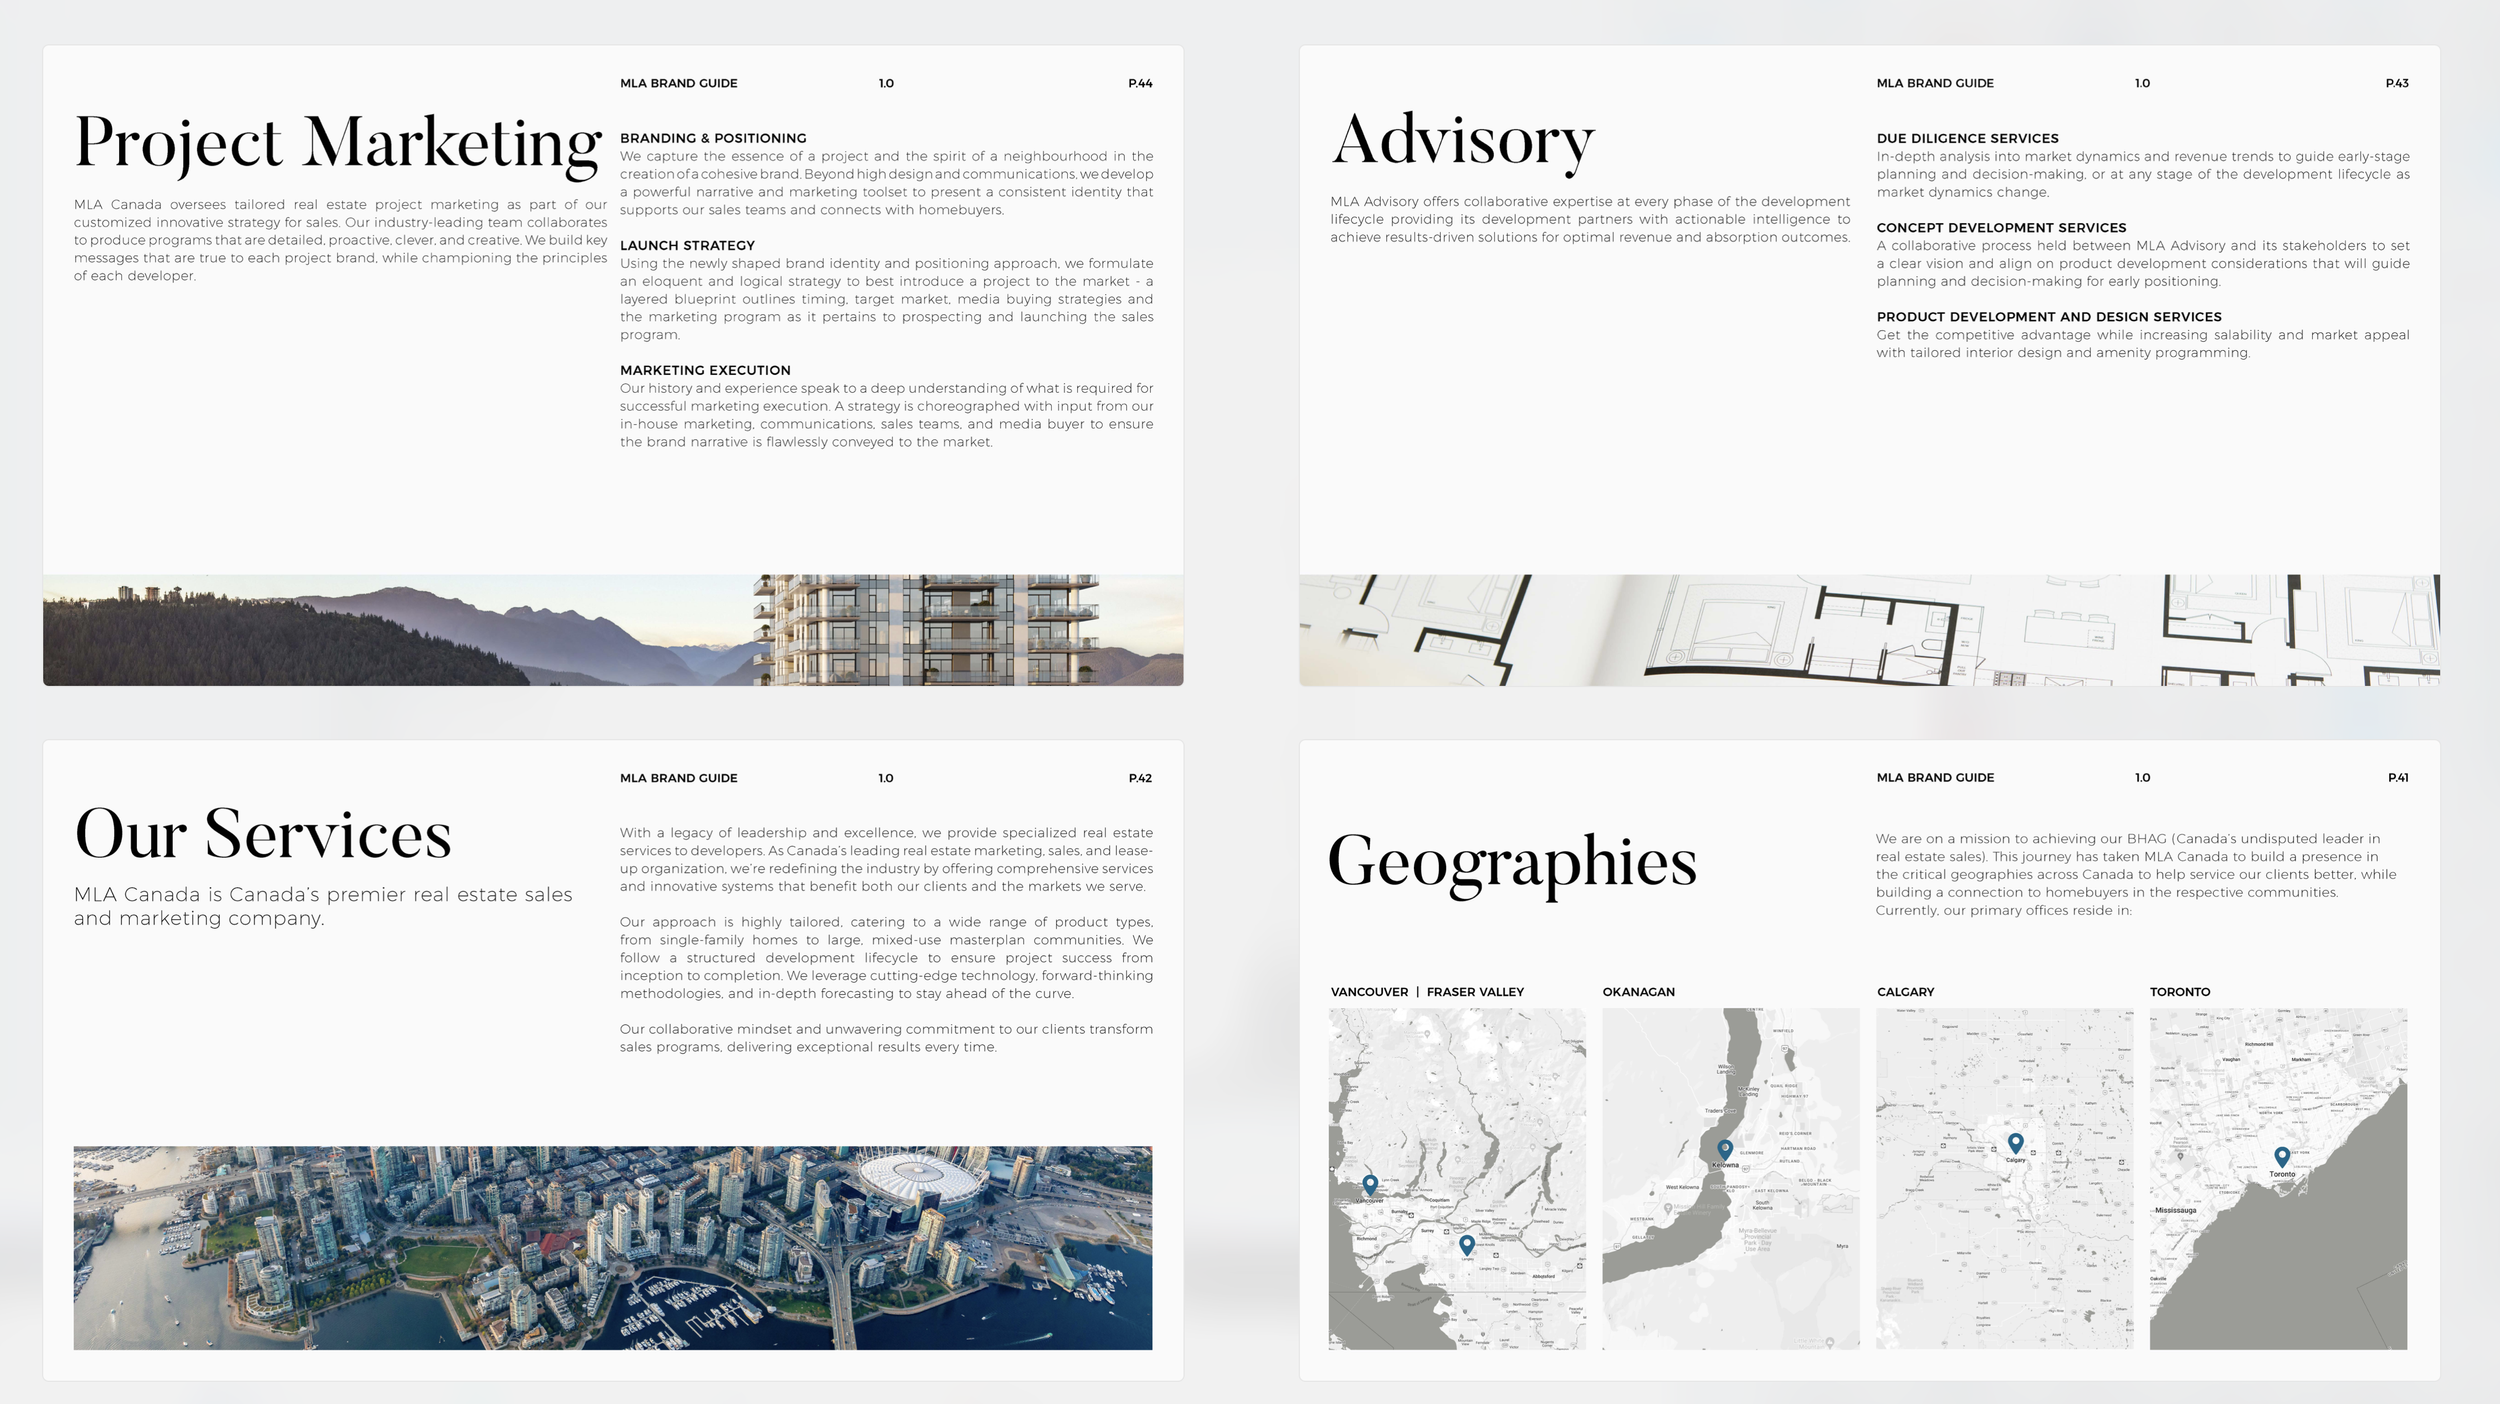This screenshot has width=2500, height=1404.
Task: Select the "CONCEPT DEVELOPMENT SERVICES" heading
Action: point(2001,228)
